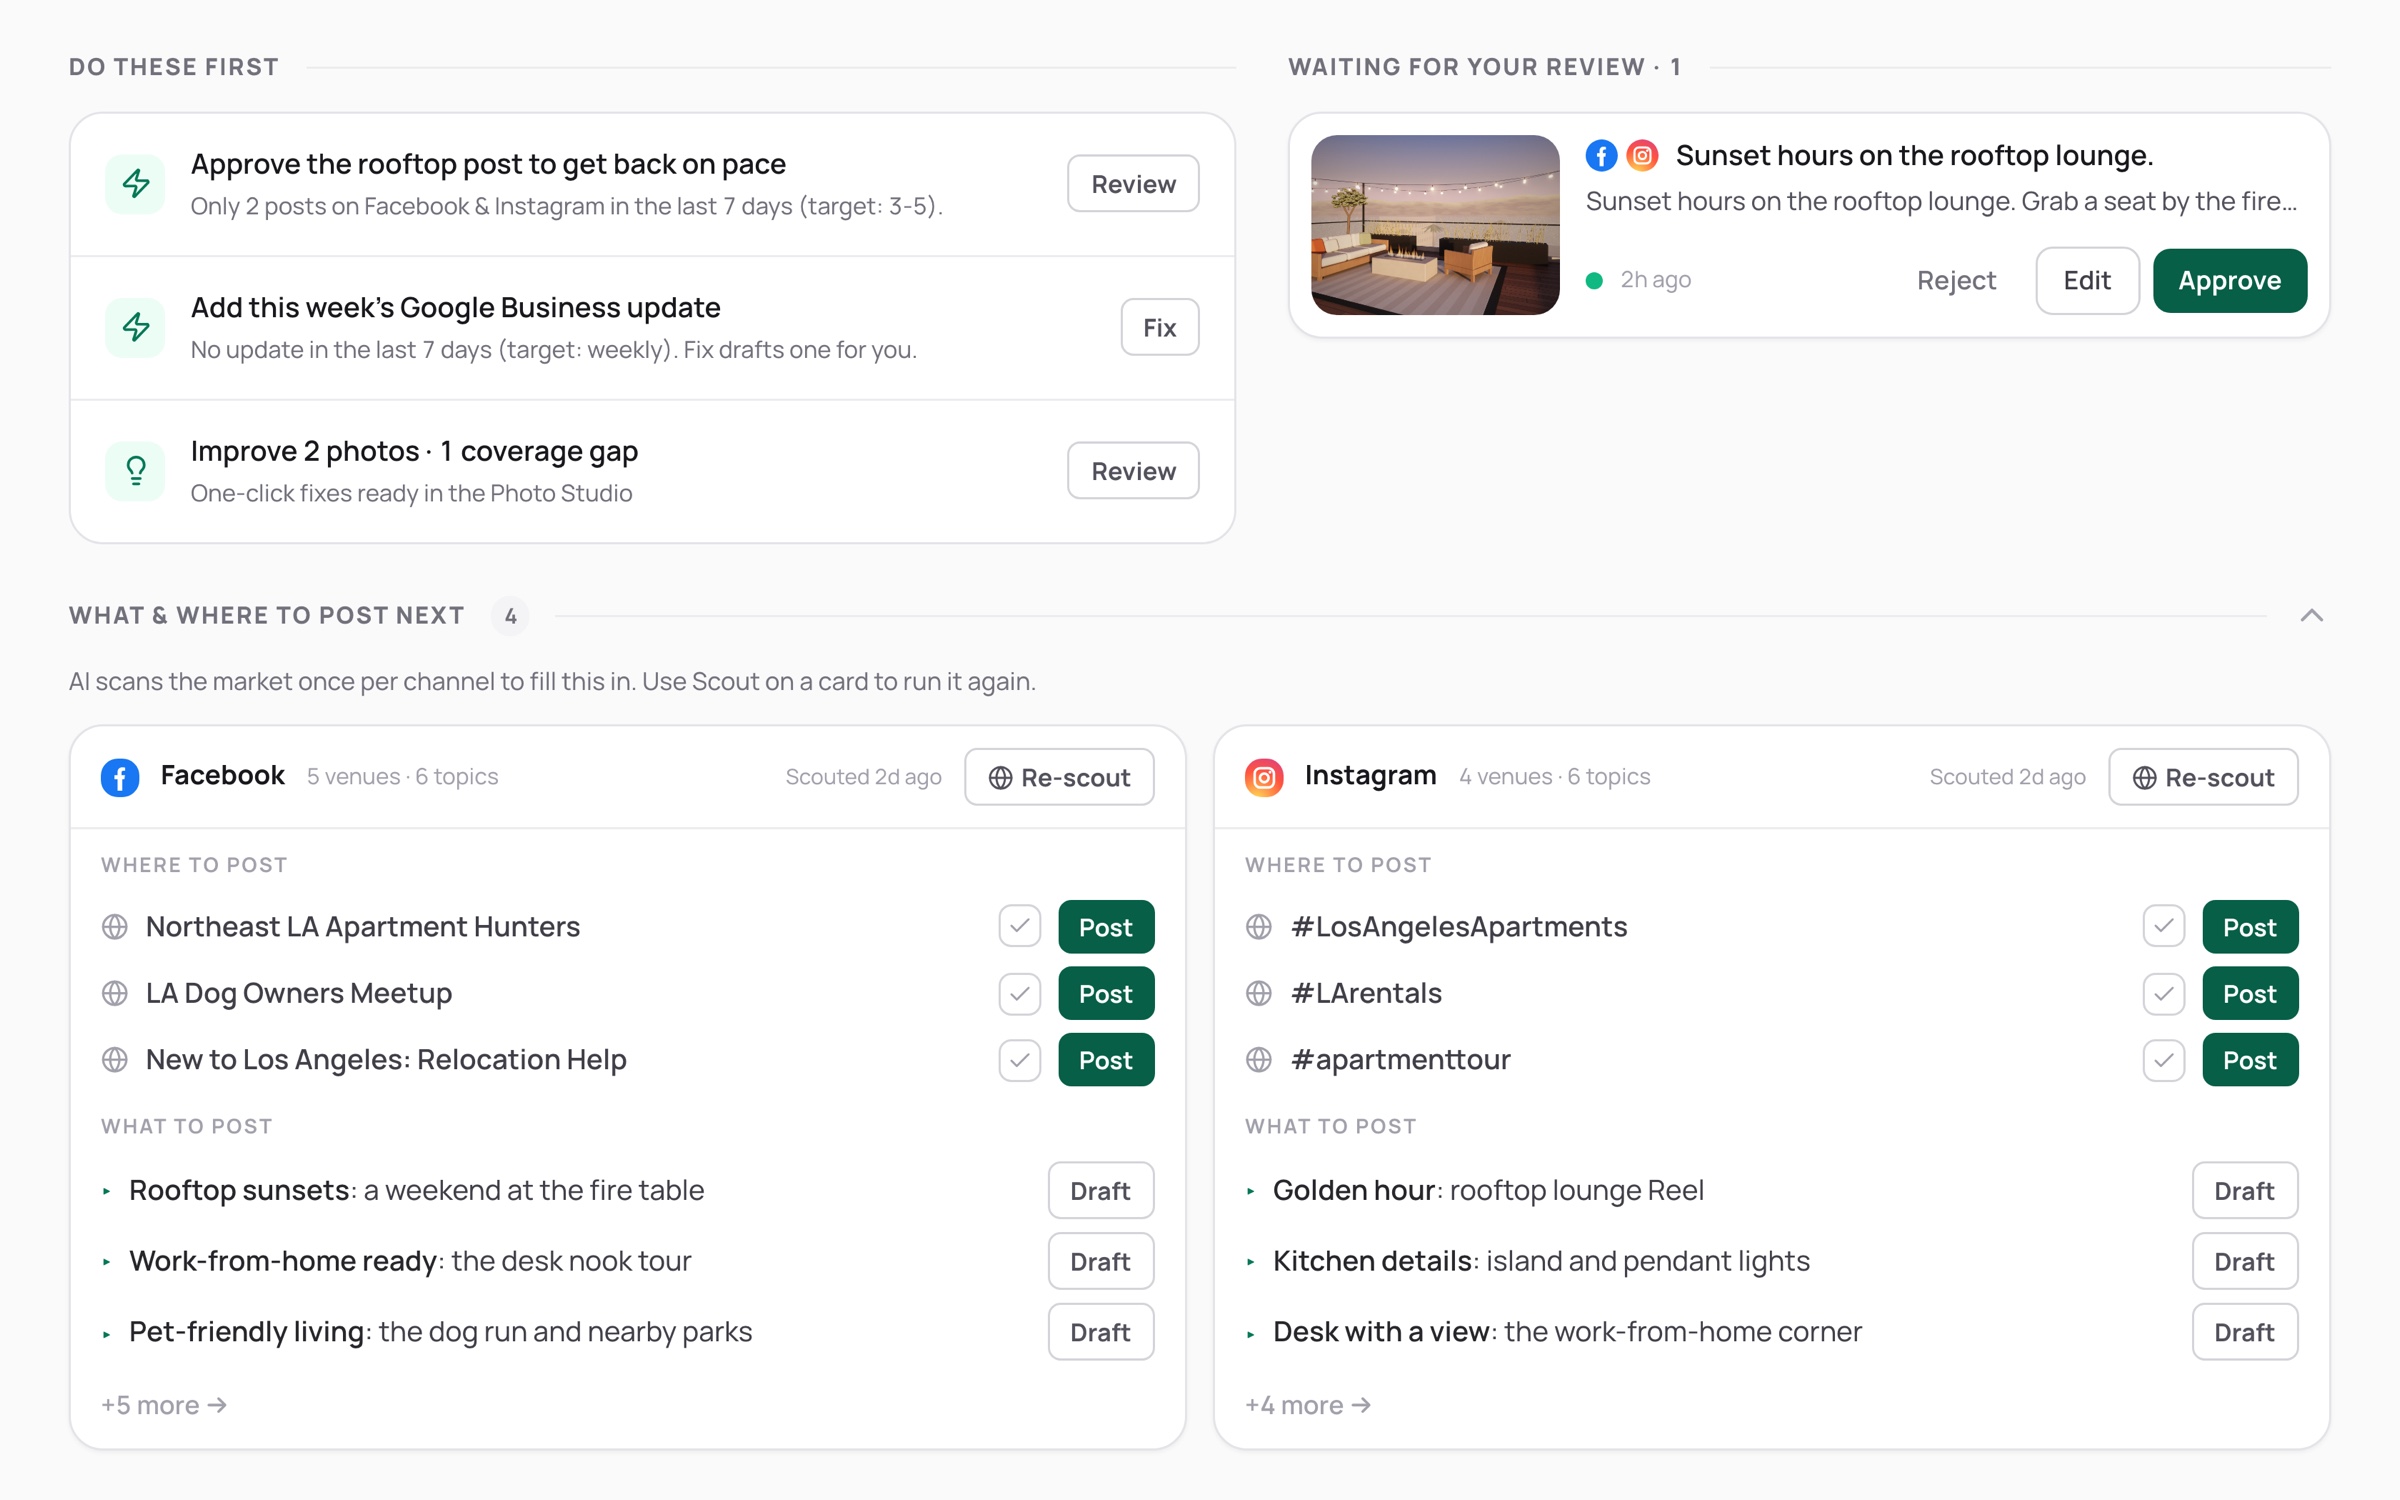This screenshot has width=2400, height=1500.
Task: Draft the Kitchen details Instagram topic
Action: click(x=2245, y=1262)
